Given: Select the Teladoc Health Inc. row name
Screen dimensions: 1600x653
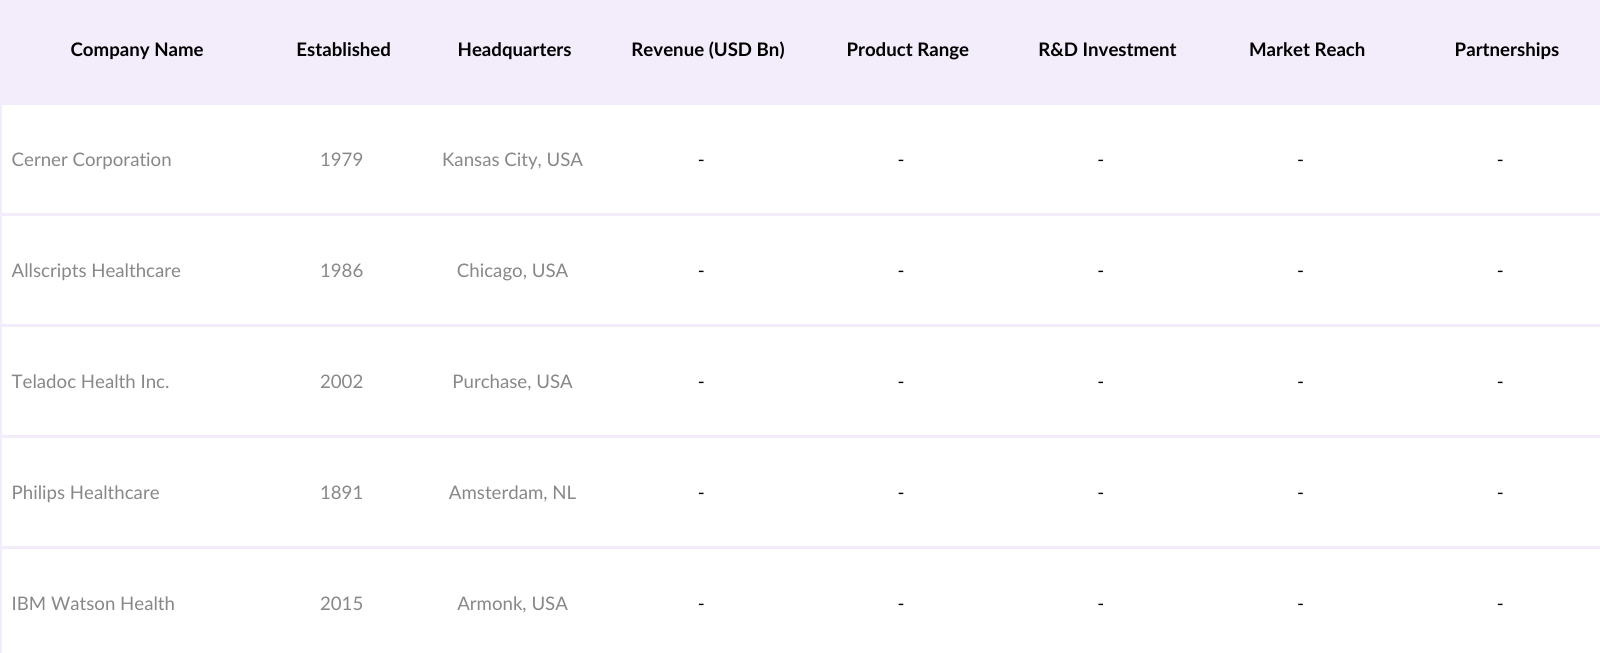Looking at the screenshot, I should pyautogui.click(x=90, y=382).
